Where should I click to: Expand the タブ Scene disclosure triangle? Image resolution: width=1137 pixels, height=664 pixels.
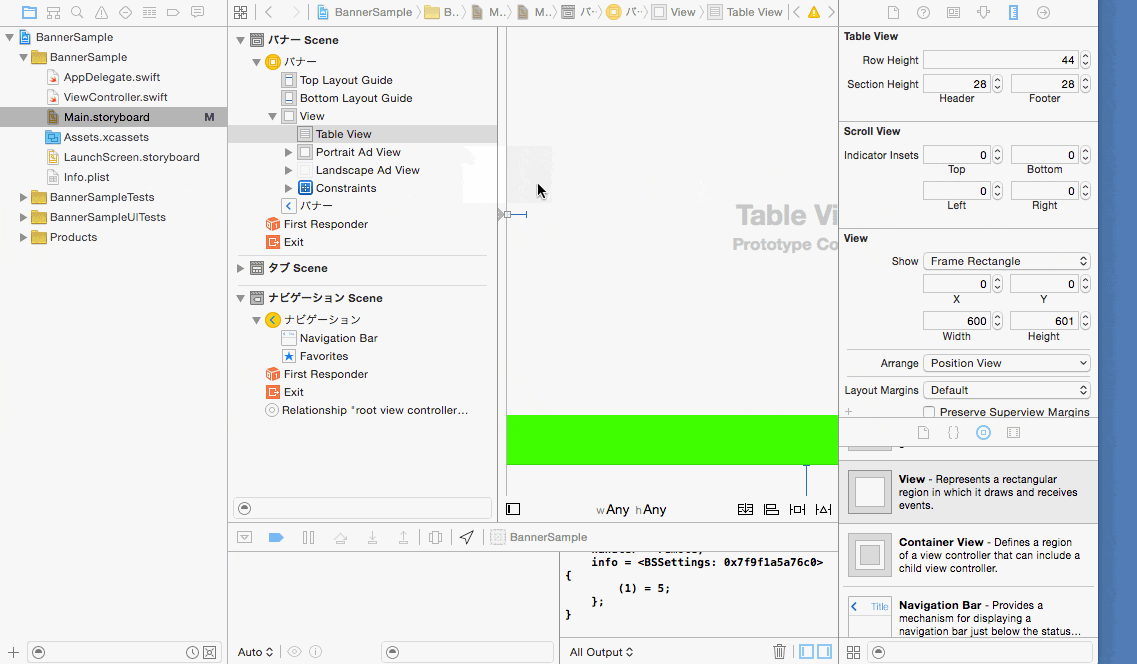241,268
